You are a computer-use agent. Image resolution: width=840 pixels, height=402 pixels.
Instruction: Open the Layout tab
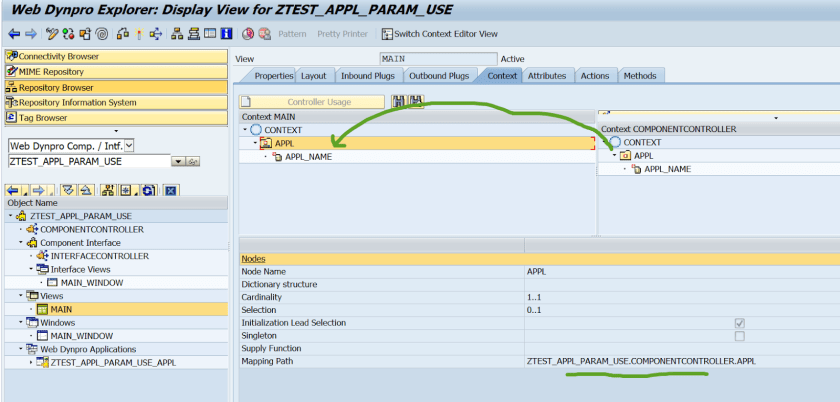[313, 76]
